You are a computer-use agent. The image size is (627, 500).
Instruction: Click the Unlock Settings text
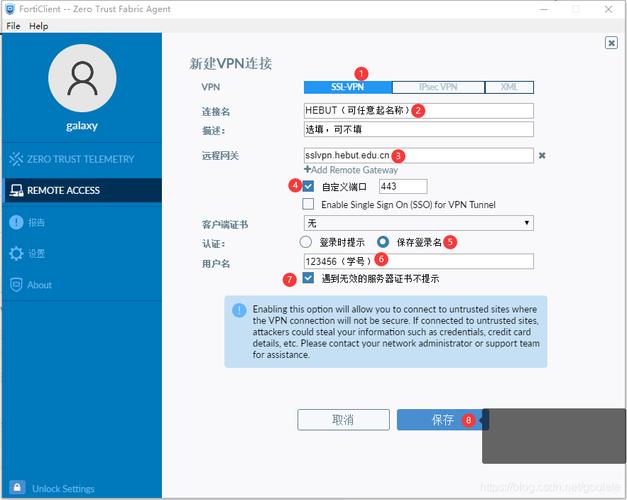(x=63, y=488)
